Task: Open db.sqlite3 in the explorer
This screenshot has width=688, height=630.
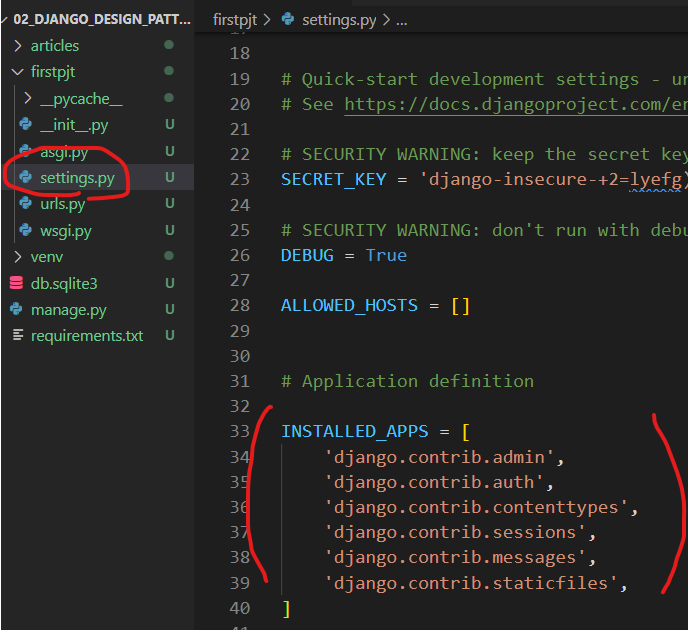Action: coord(64,283)
